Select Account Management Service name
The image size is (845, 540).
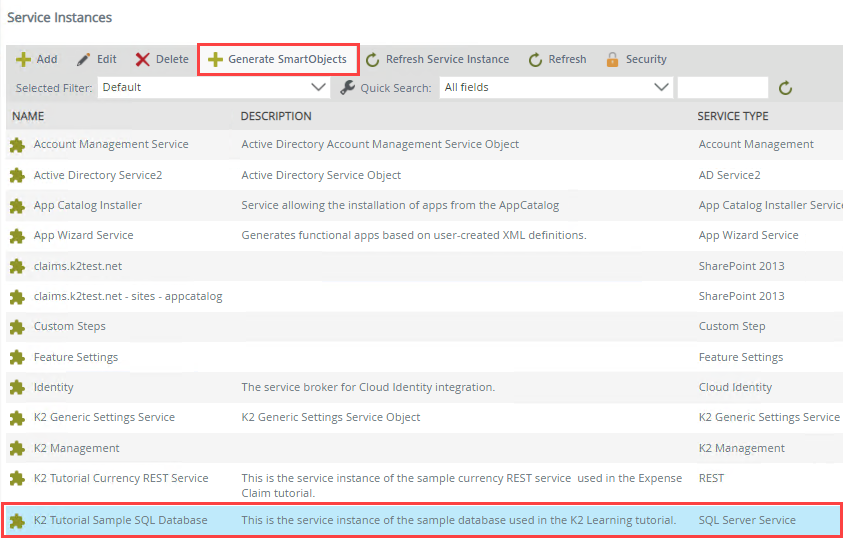[x=111, y=144]
